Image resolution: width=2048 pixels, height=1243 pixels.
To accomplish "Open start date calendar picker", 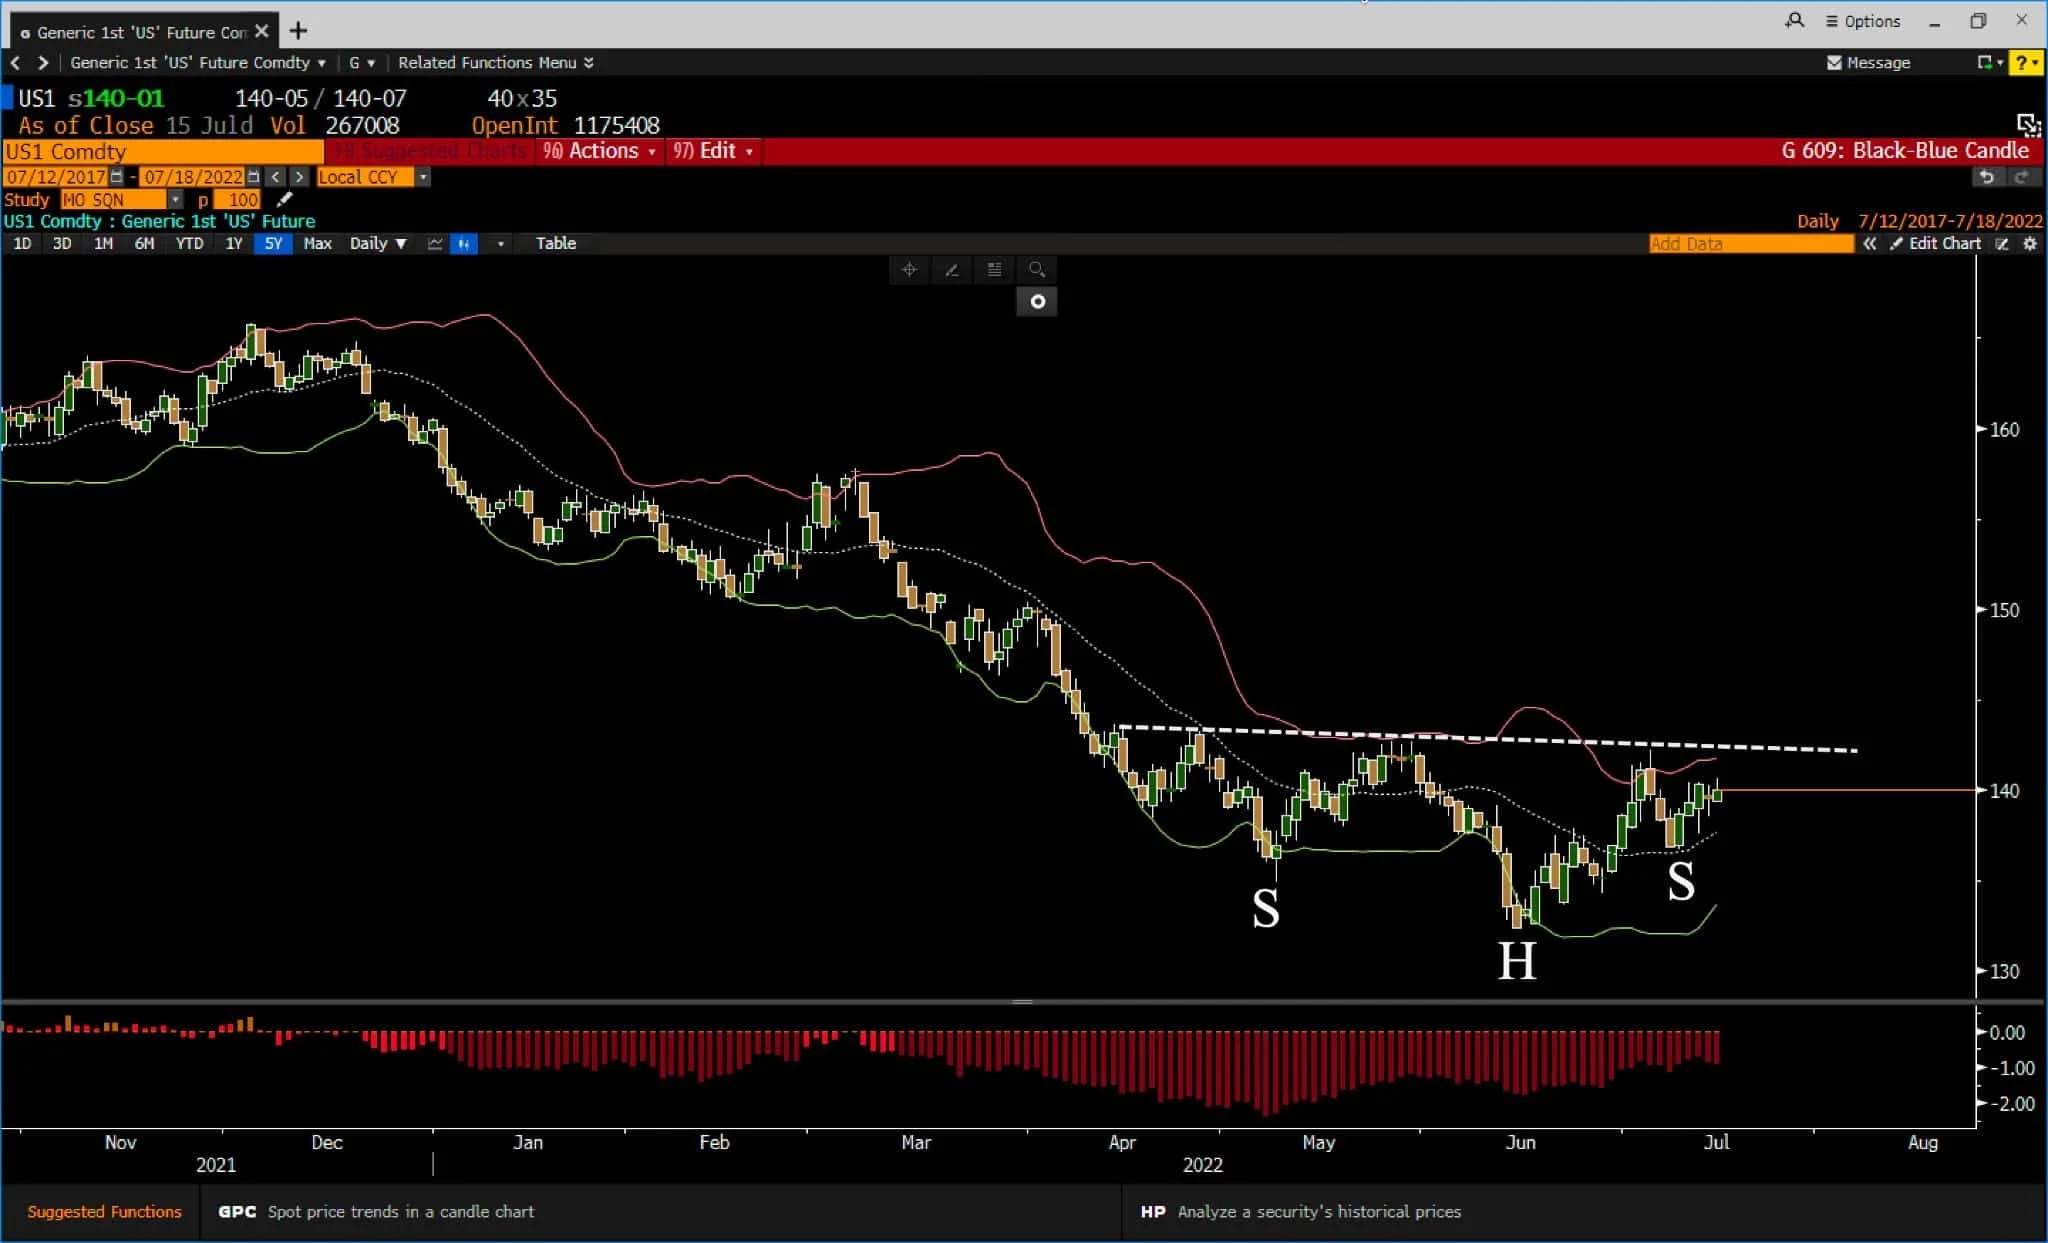I will pos(117,177).
